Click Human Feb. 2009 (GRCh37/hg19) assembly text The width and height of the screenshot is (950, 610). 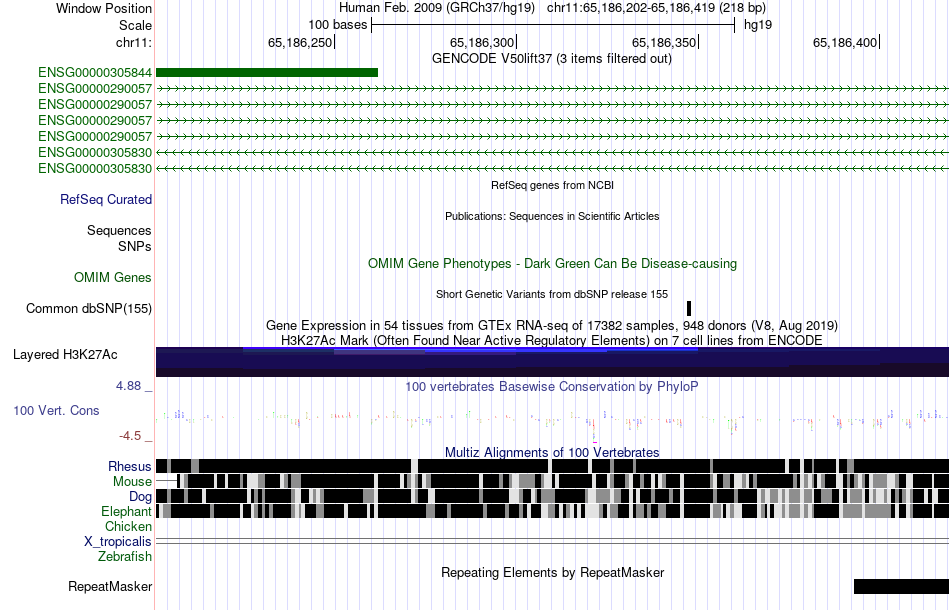(x=437, y=8)
